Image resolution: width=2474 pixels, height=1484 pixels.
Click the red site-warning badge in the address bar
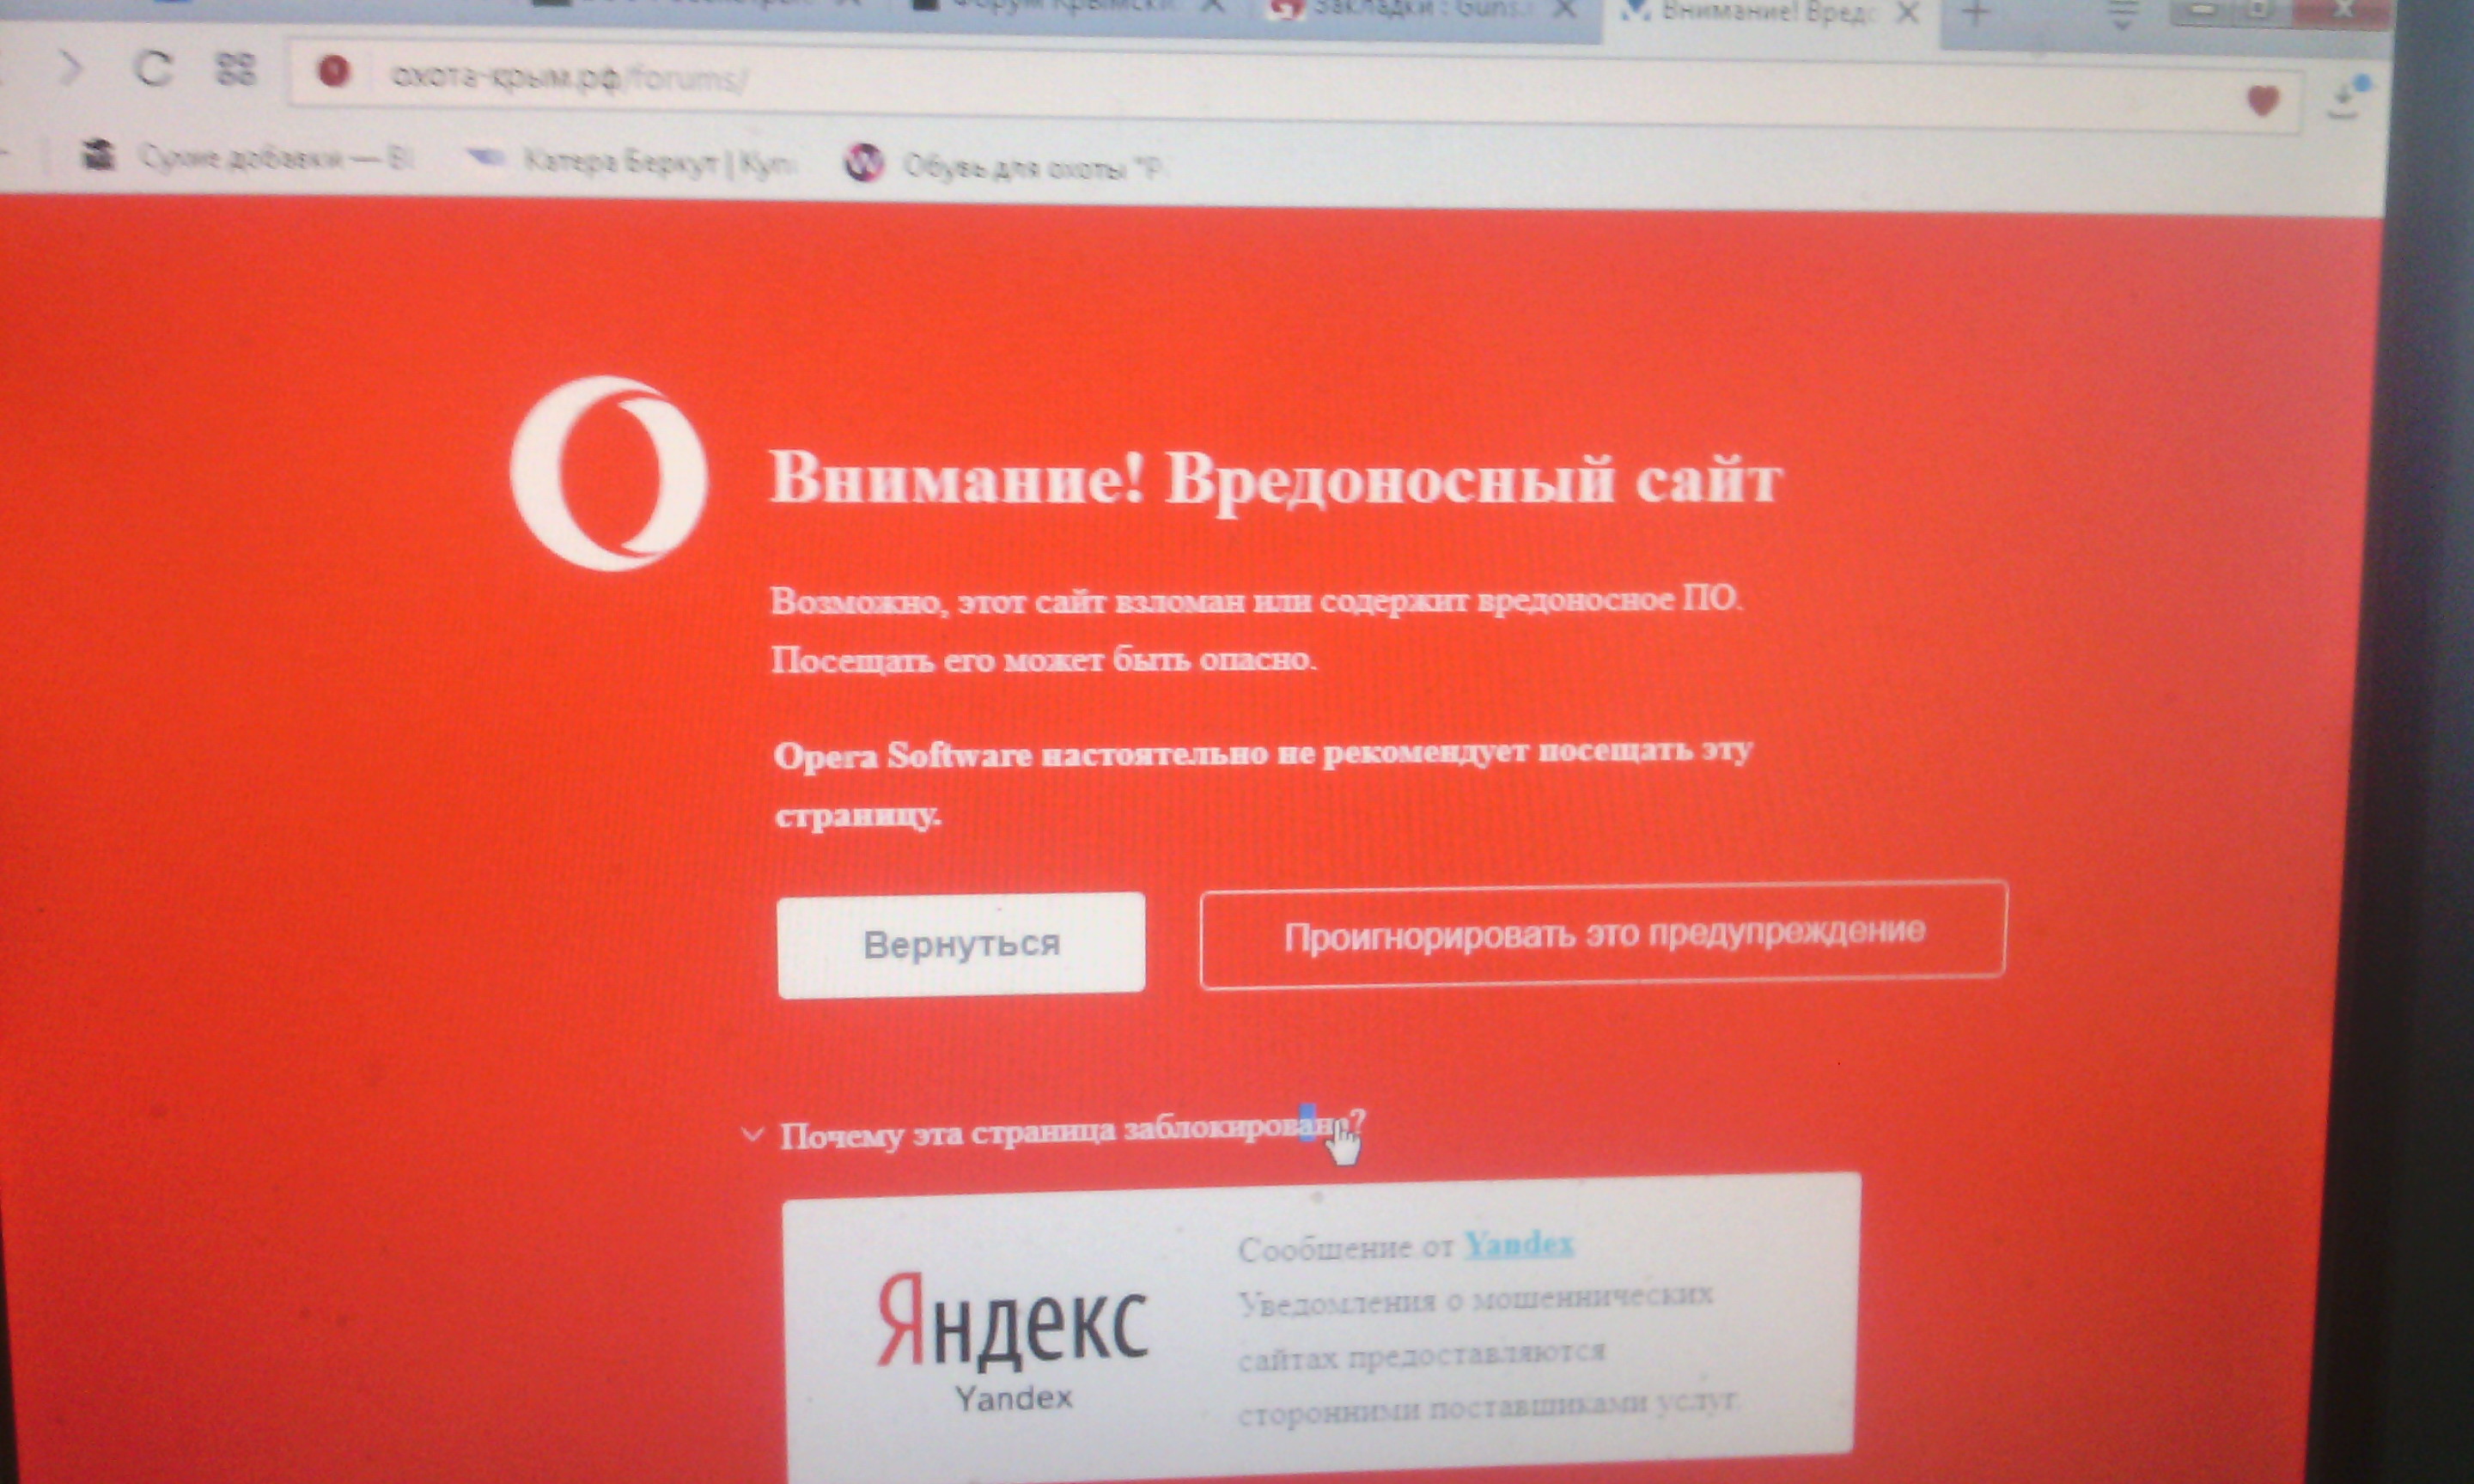(333, 72)
